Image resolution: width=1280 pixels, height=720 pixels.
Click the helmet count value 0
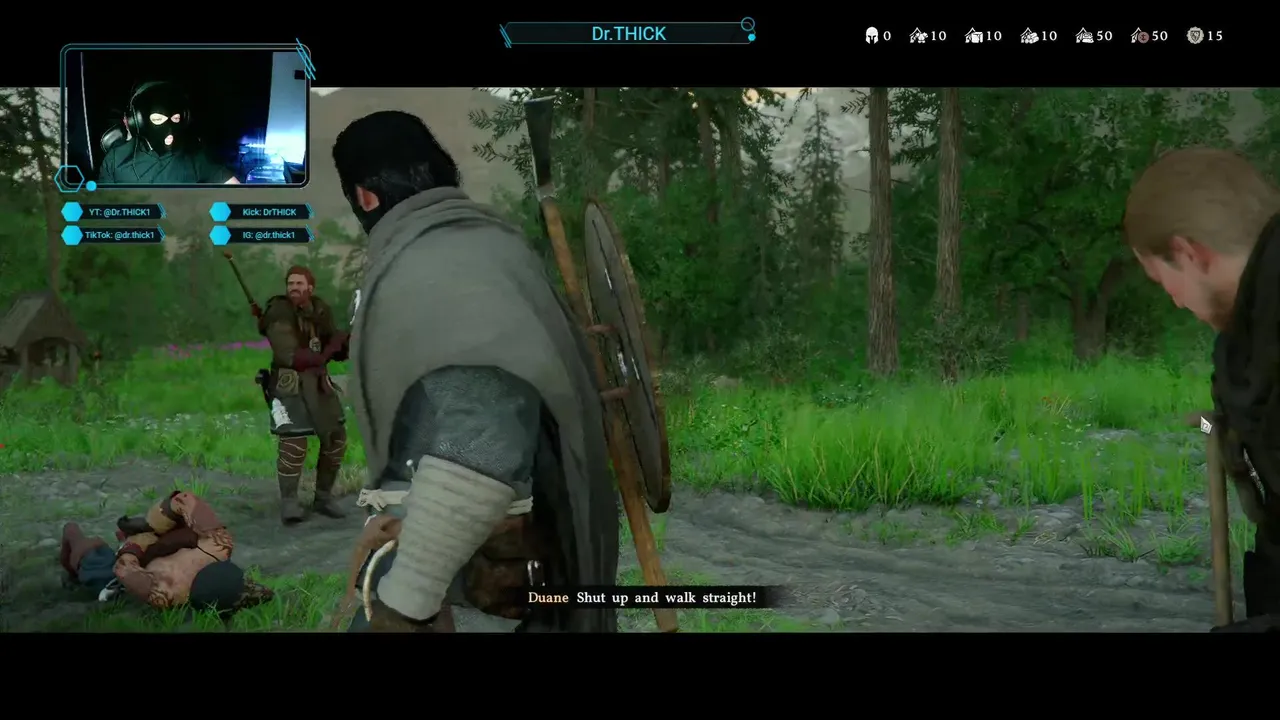point(887,36)
